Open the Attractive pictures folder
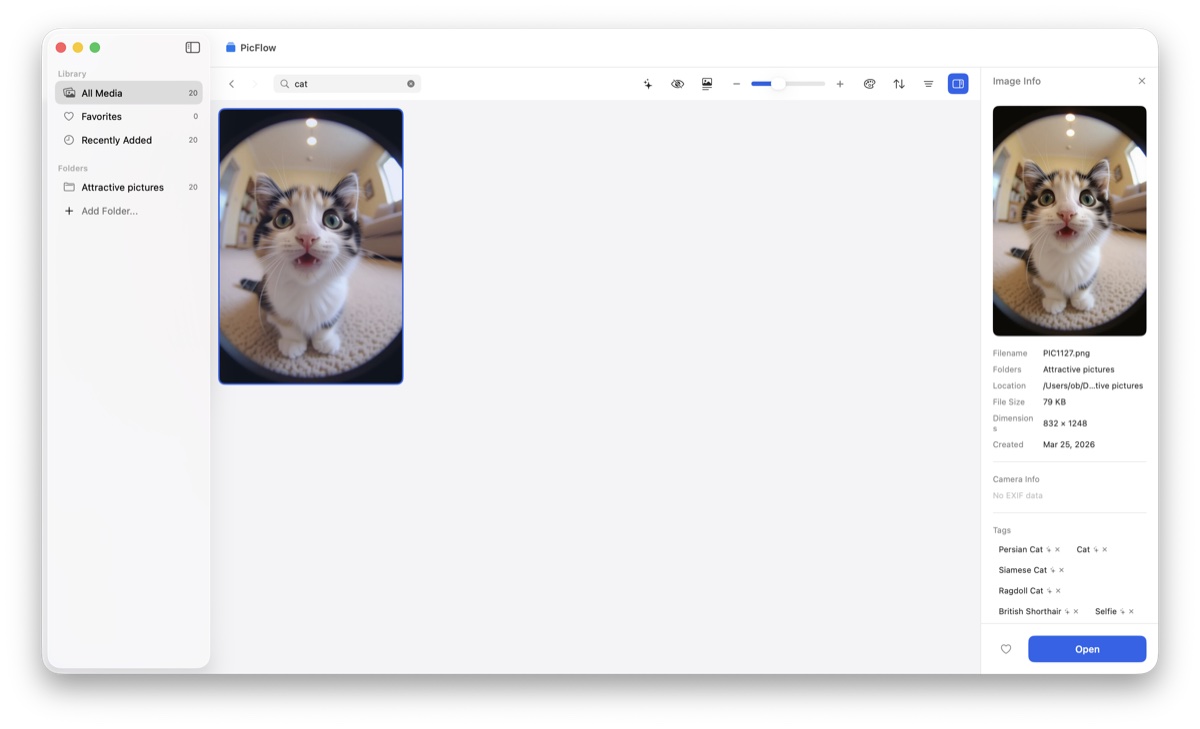Viewport: 1200px width, 729px height. [129, 187]
